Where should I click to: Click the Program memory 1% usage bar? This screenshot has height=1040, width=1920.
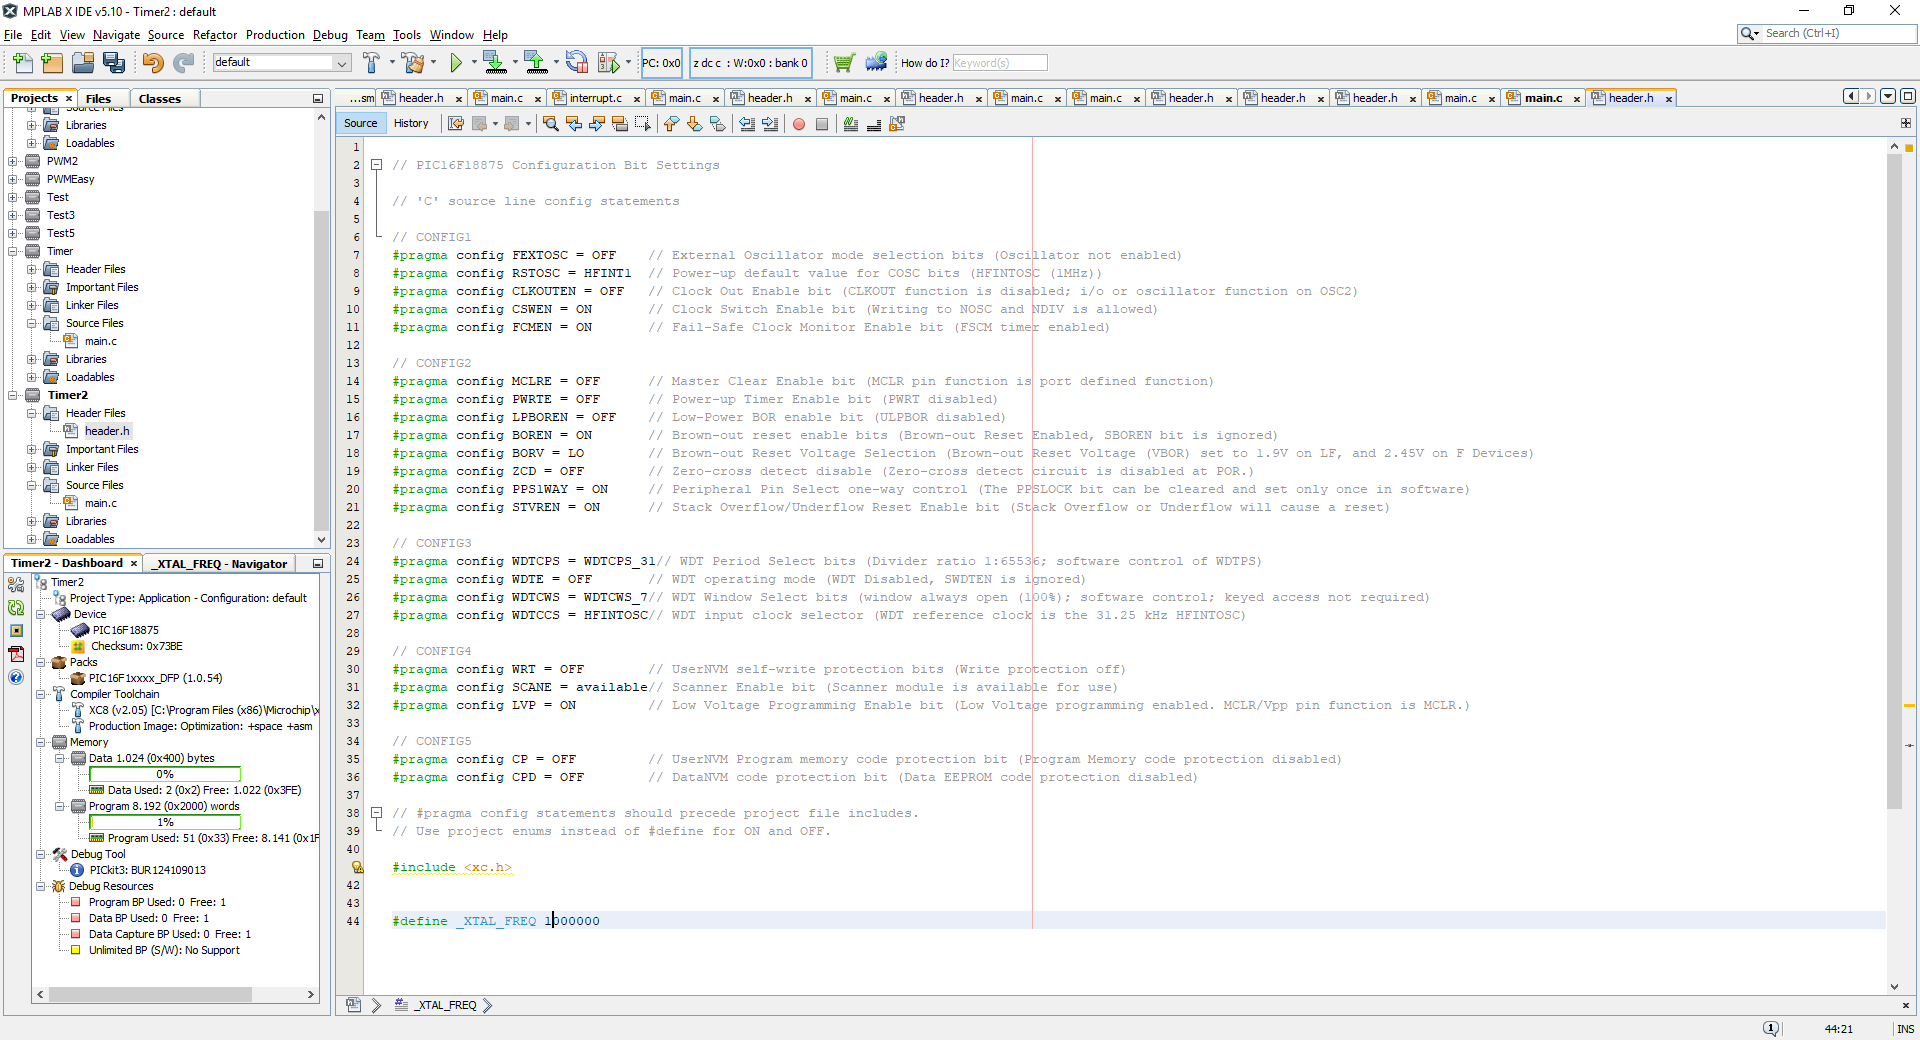pyautogui.click(x=165, y=822)
